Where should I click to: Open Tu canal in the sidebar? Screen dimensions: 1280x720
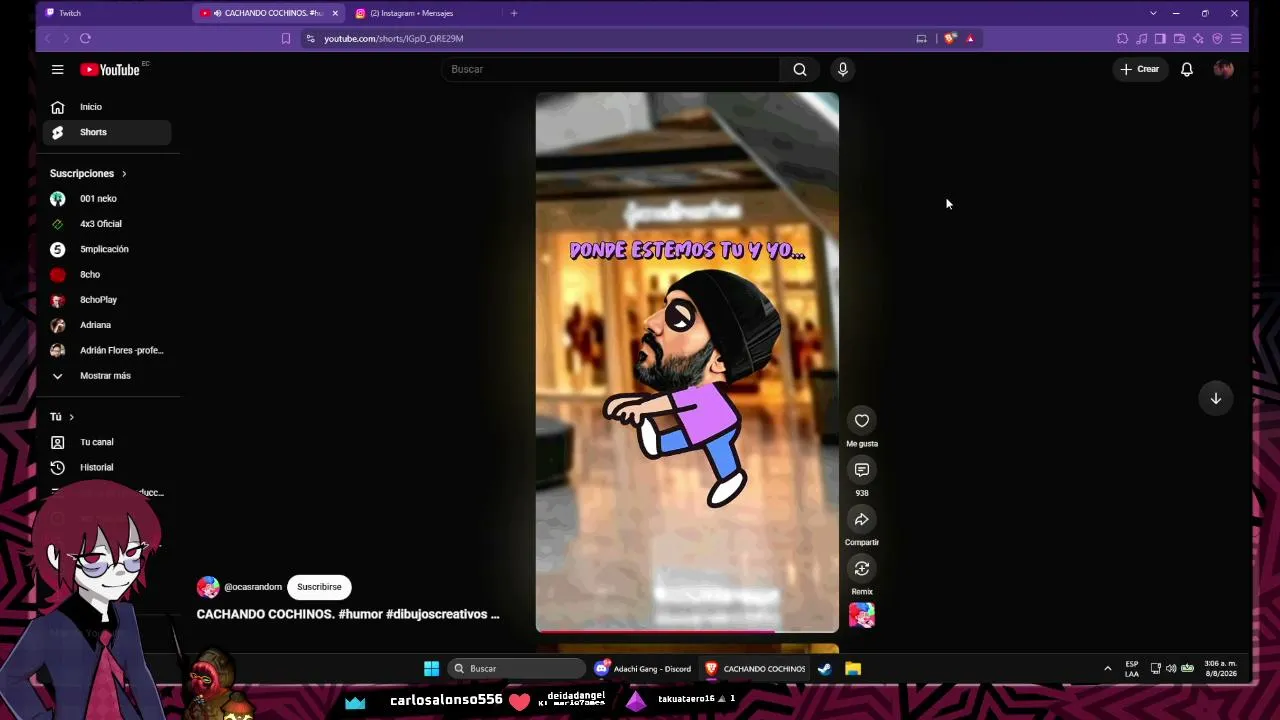(x=107, y=442)
